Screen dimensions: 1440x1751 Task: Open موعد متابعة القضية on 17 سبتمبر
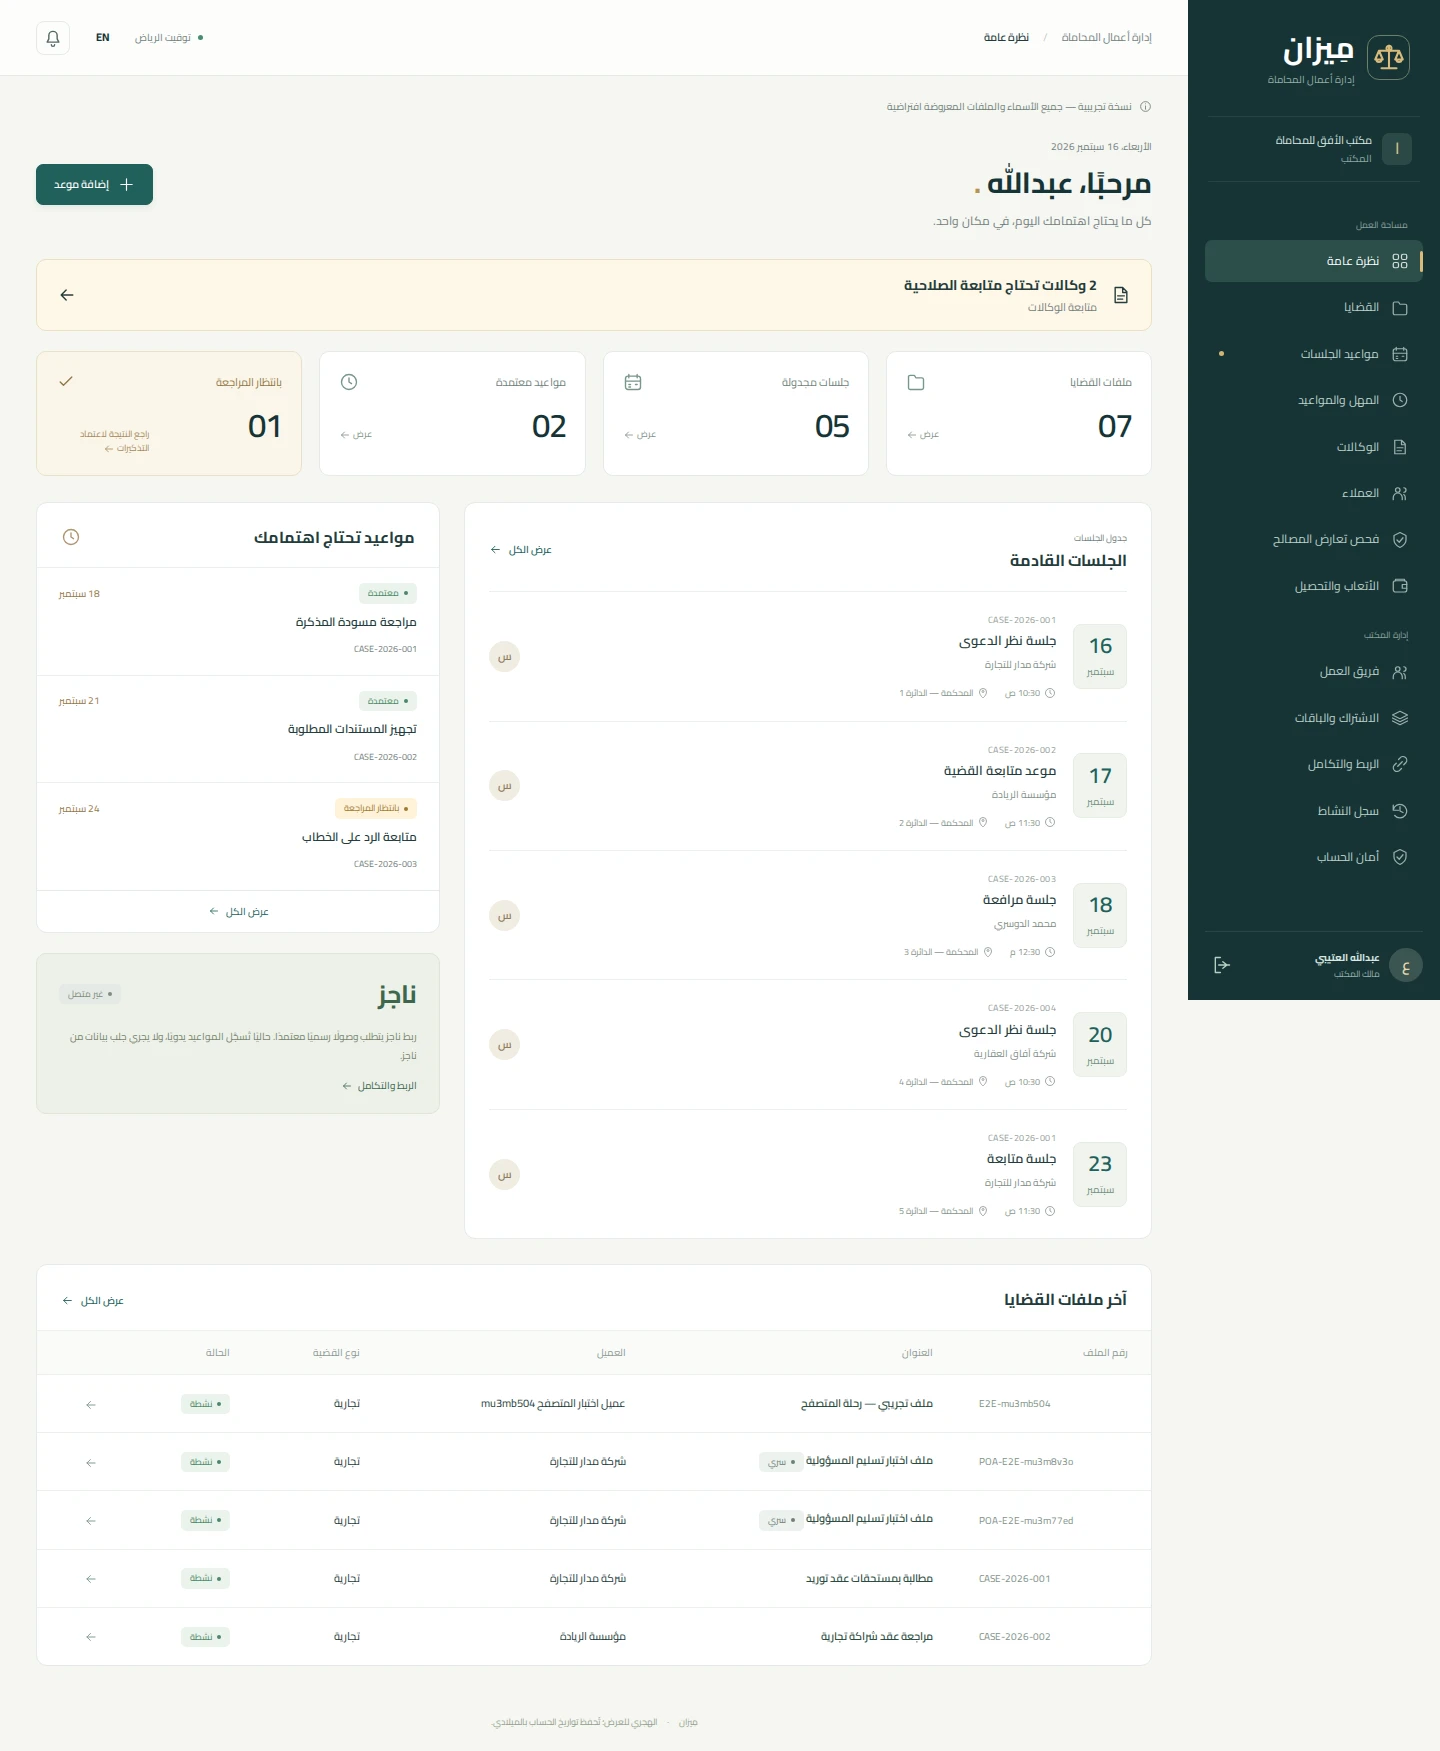pos(808,786)
